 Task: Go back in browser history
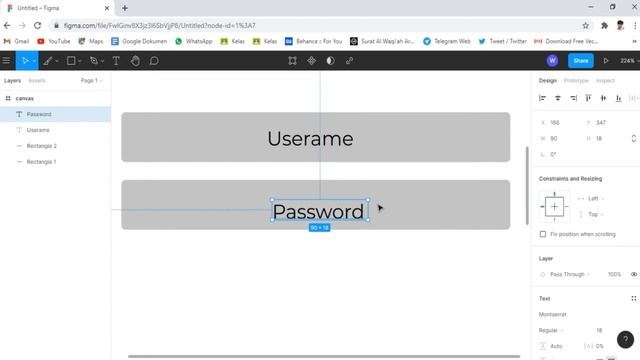7,25
